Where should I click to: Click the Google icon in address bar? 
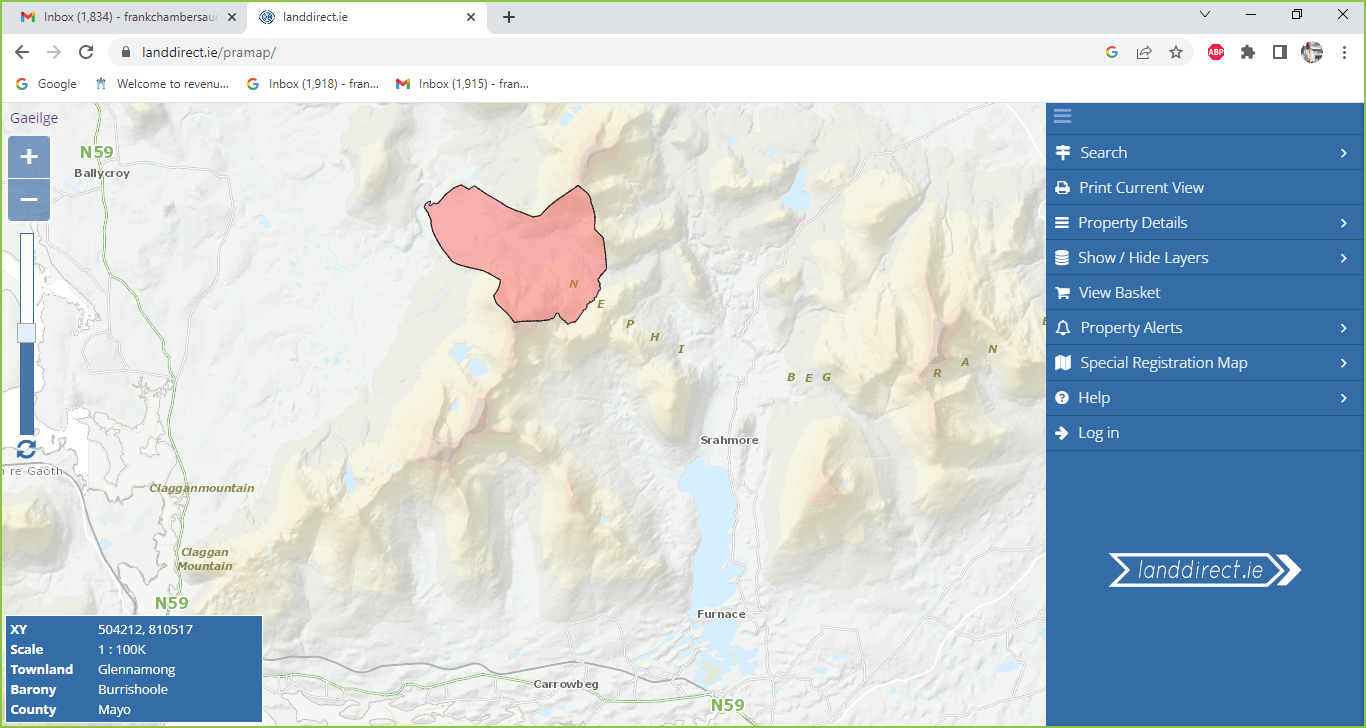pyautogui.click(x=1112, y=52)
